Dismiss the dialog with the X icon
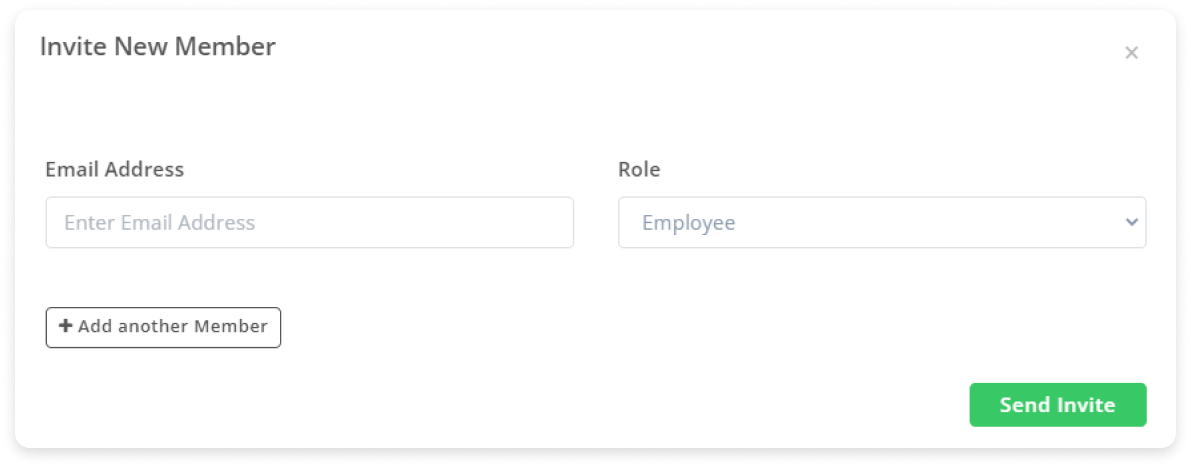Screen dimensions: 1191x468 point(1131,52)
